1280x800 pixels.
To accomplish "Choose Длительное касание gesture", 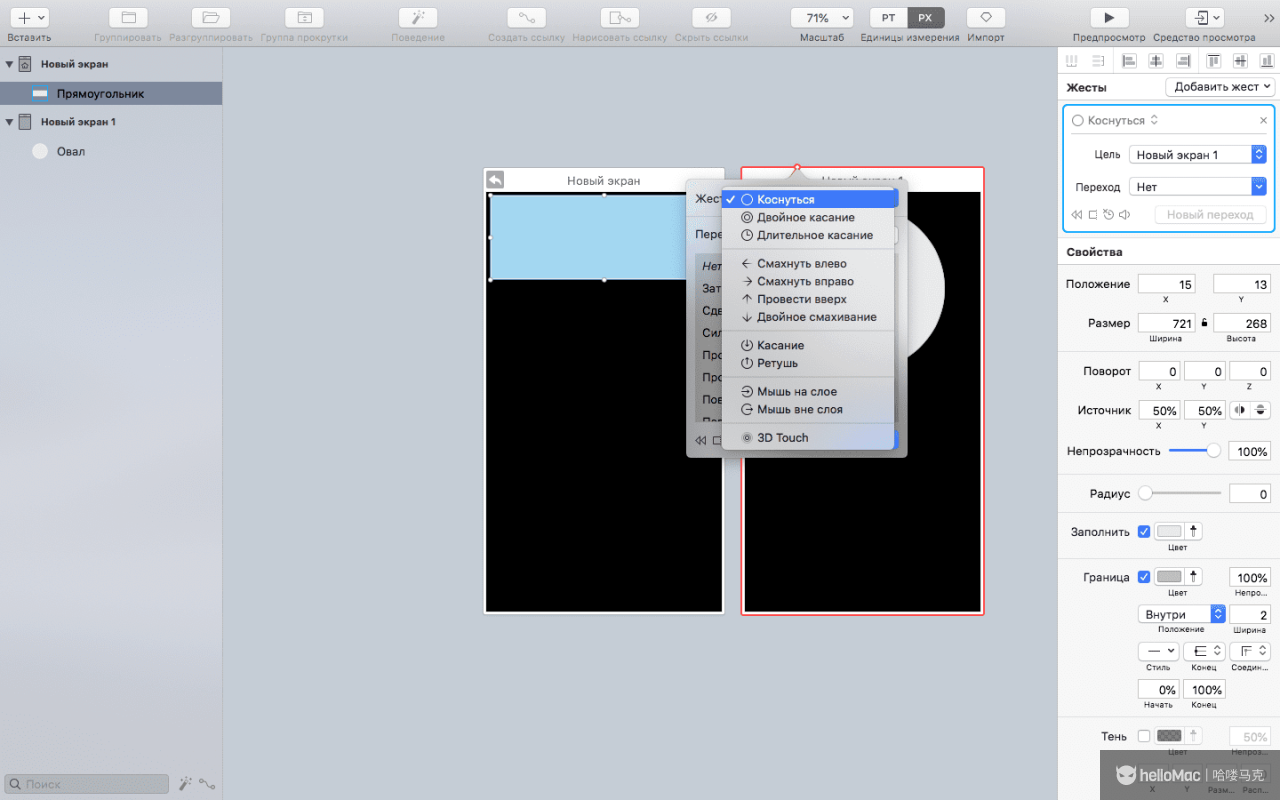I will 809,235.
